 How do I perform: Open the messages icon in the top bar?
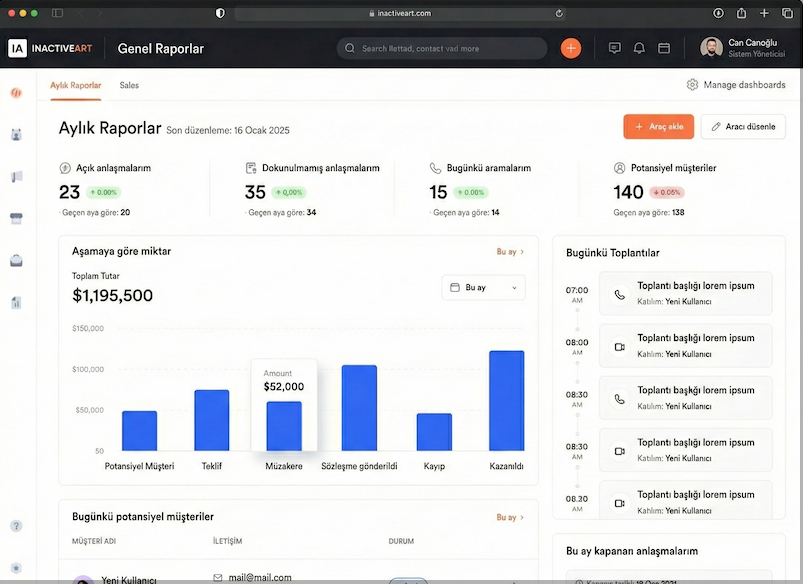615,47
